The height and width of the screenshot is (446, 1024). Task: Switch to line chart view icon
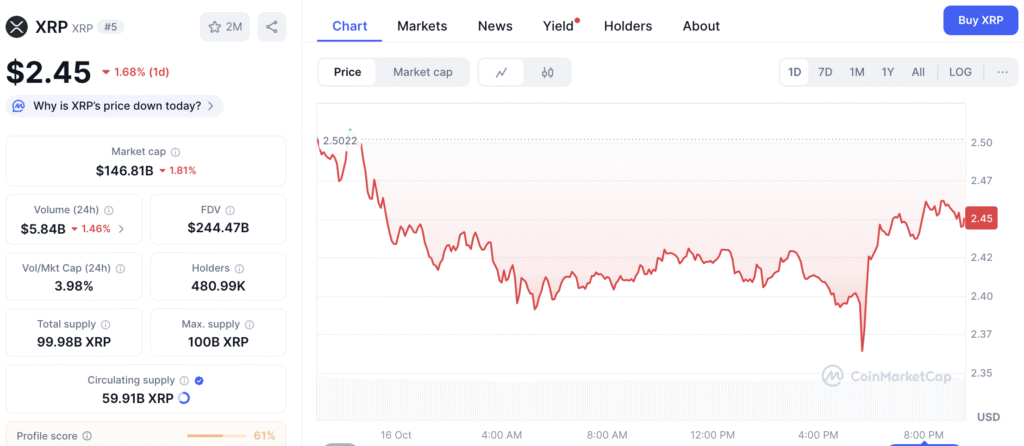point(502,72)
